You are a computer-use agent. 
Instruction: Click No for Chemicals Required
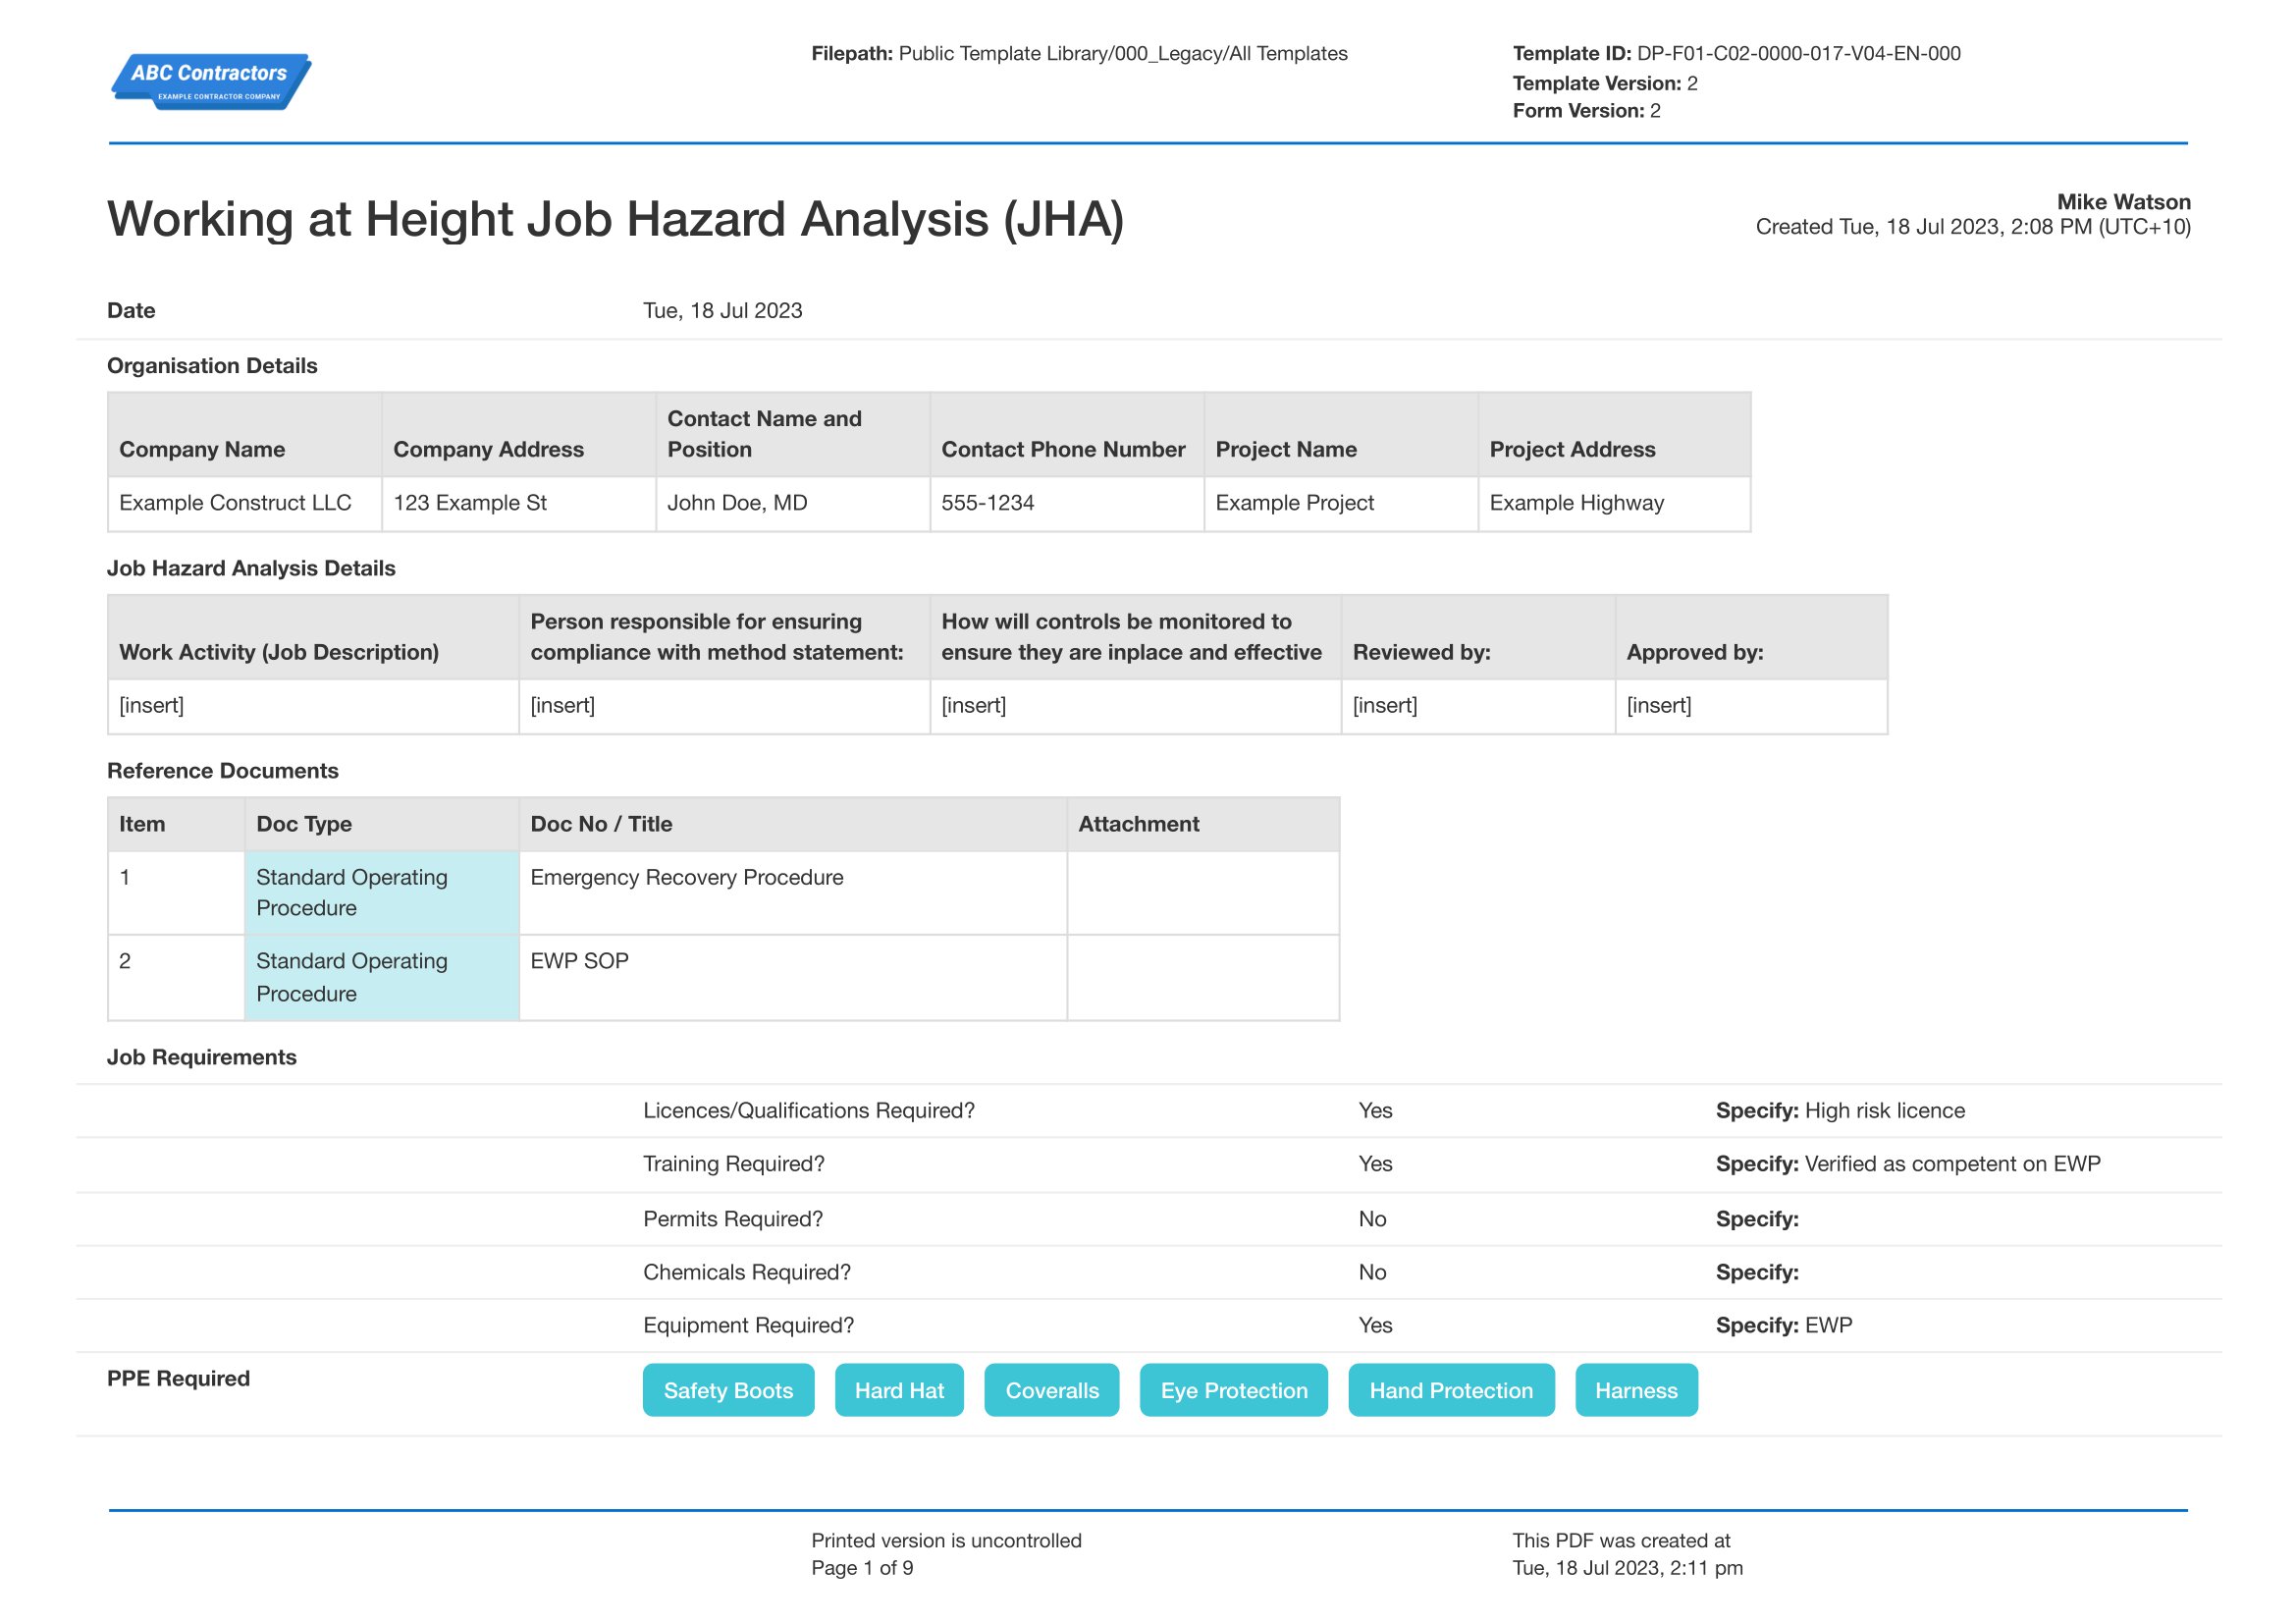click(1372, 1271)
